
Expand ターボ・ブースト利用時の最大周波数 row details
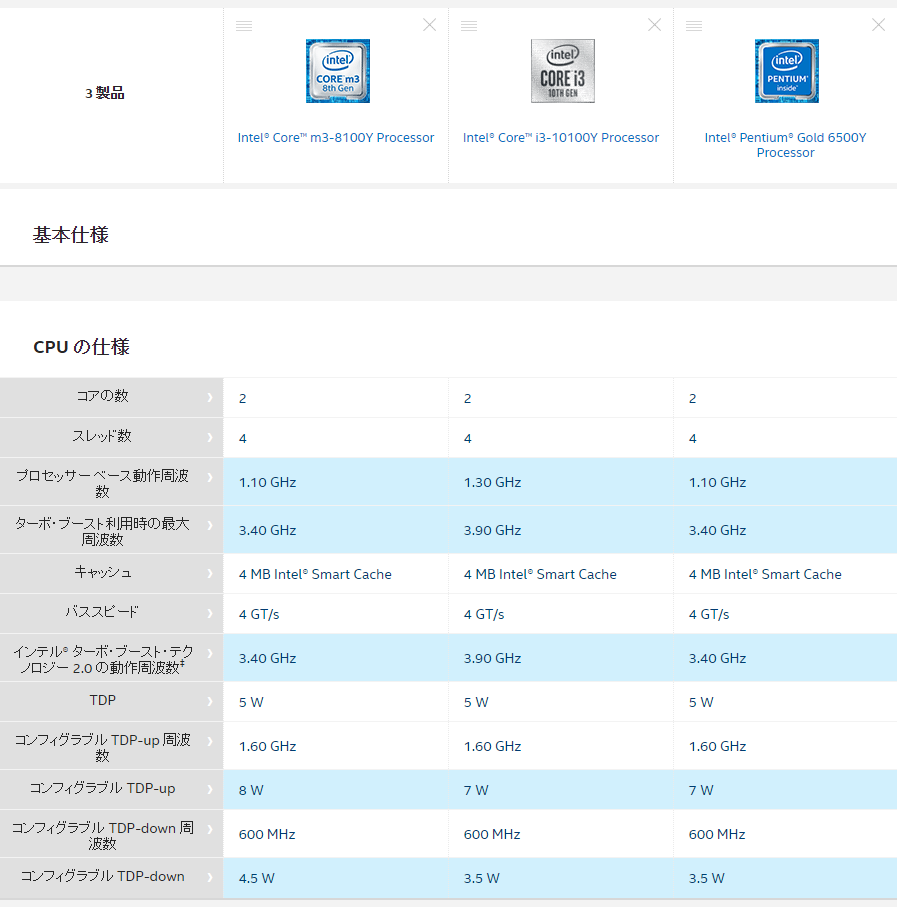point(210,526)
